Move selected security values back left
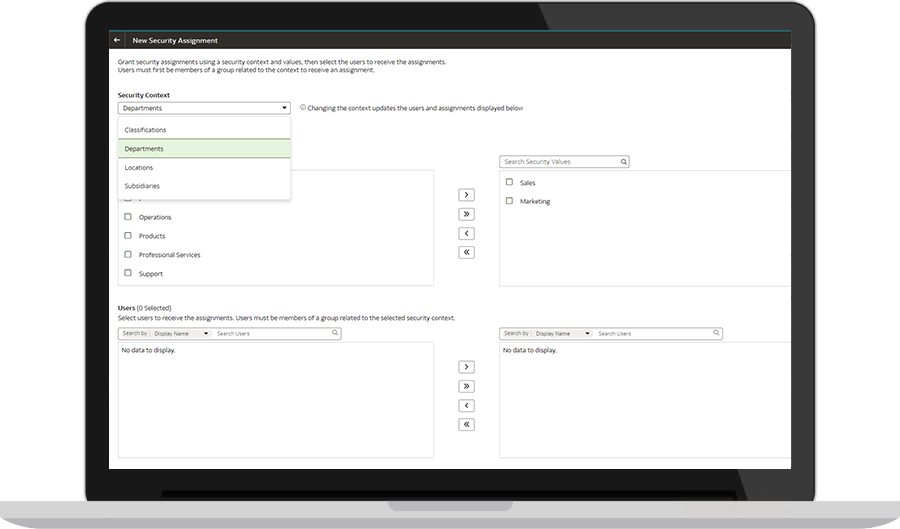The width and height of the screenshot is (900, 529). [x=466, y=234]
